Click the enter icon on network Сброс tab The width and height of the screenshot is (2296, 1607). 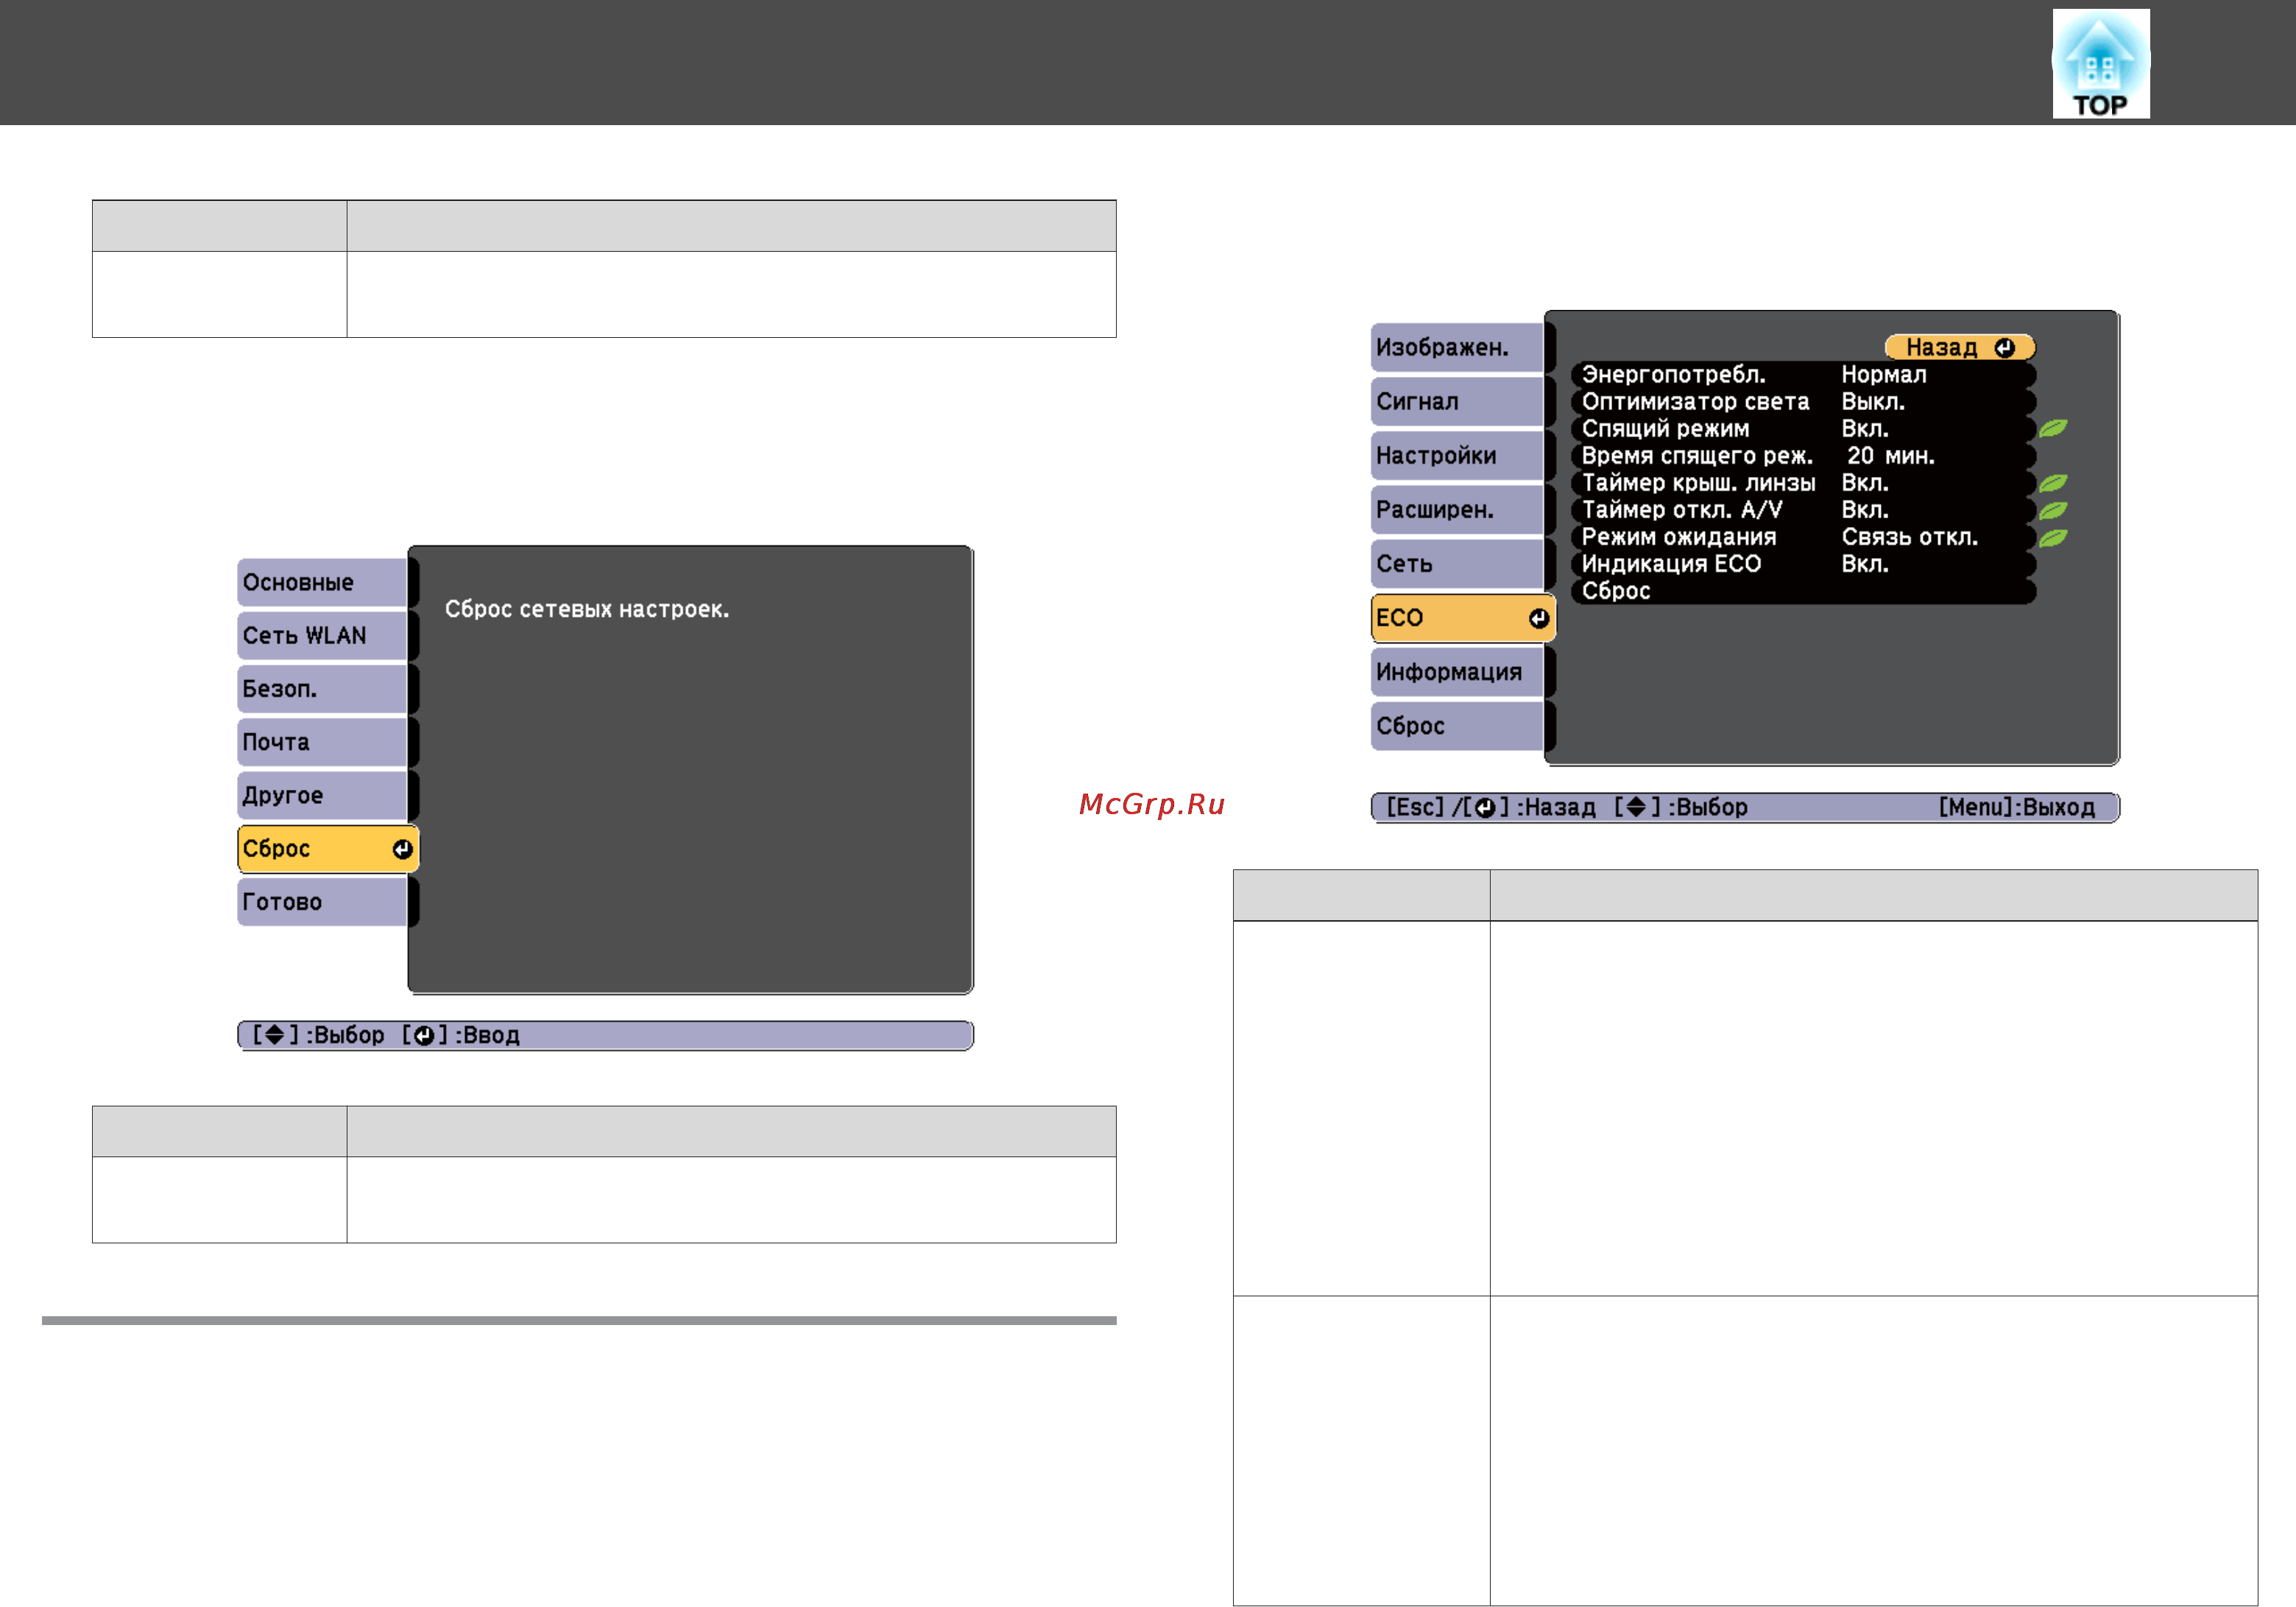[402, 849]
